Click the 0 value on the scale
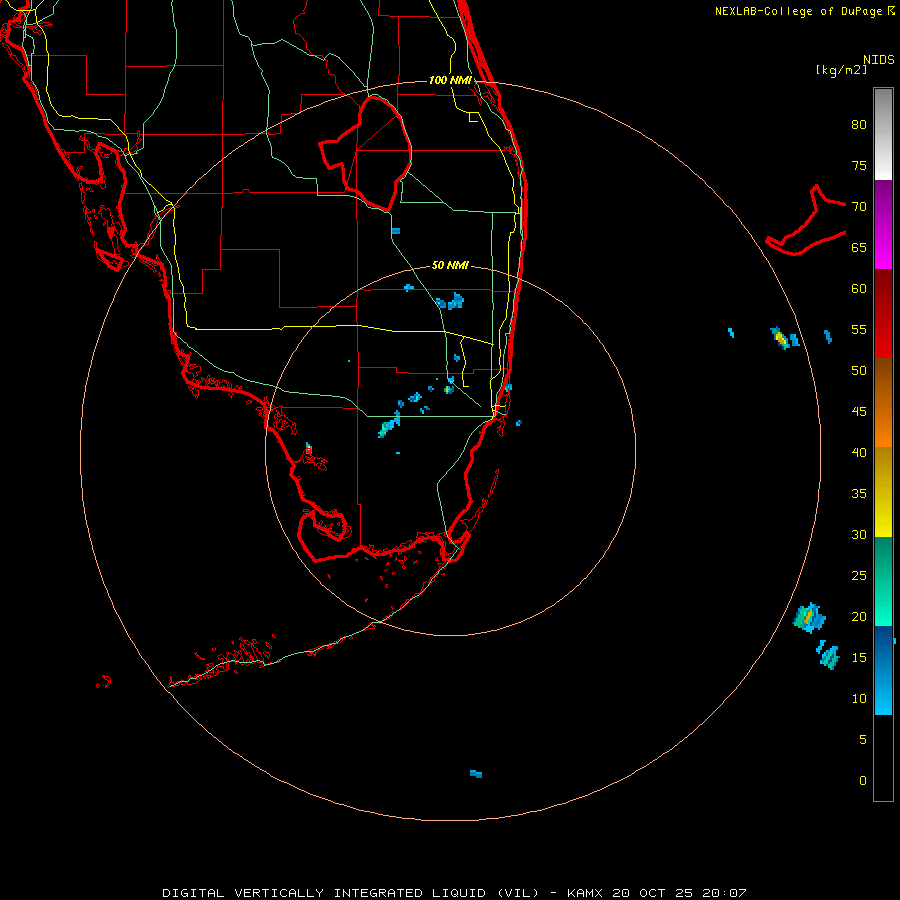The height and width of the screenshot is (900, 900). pos(863,781)
